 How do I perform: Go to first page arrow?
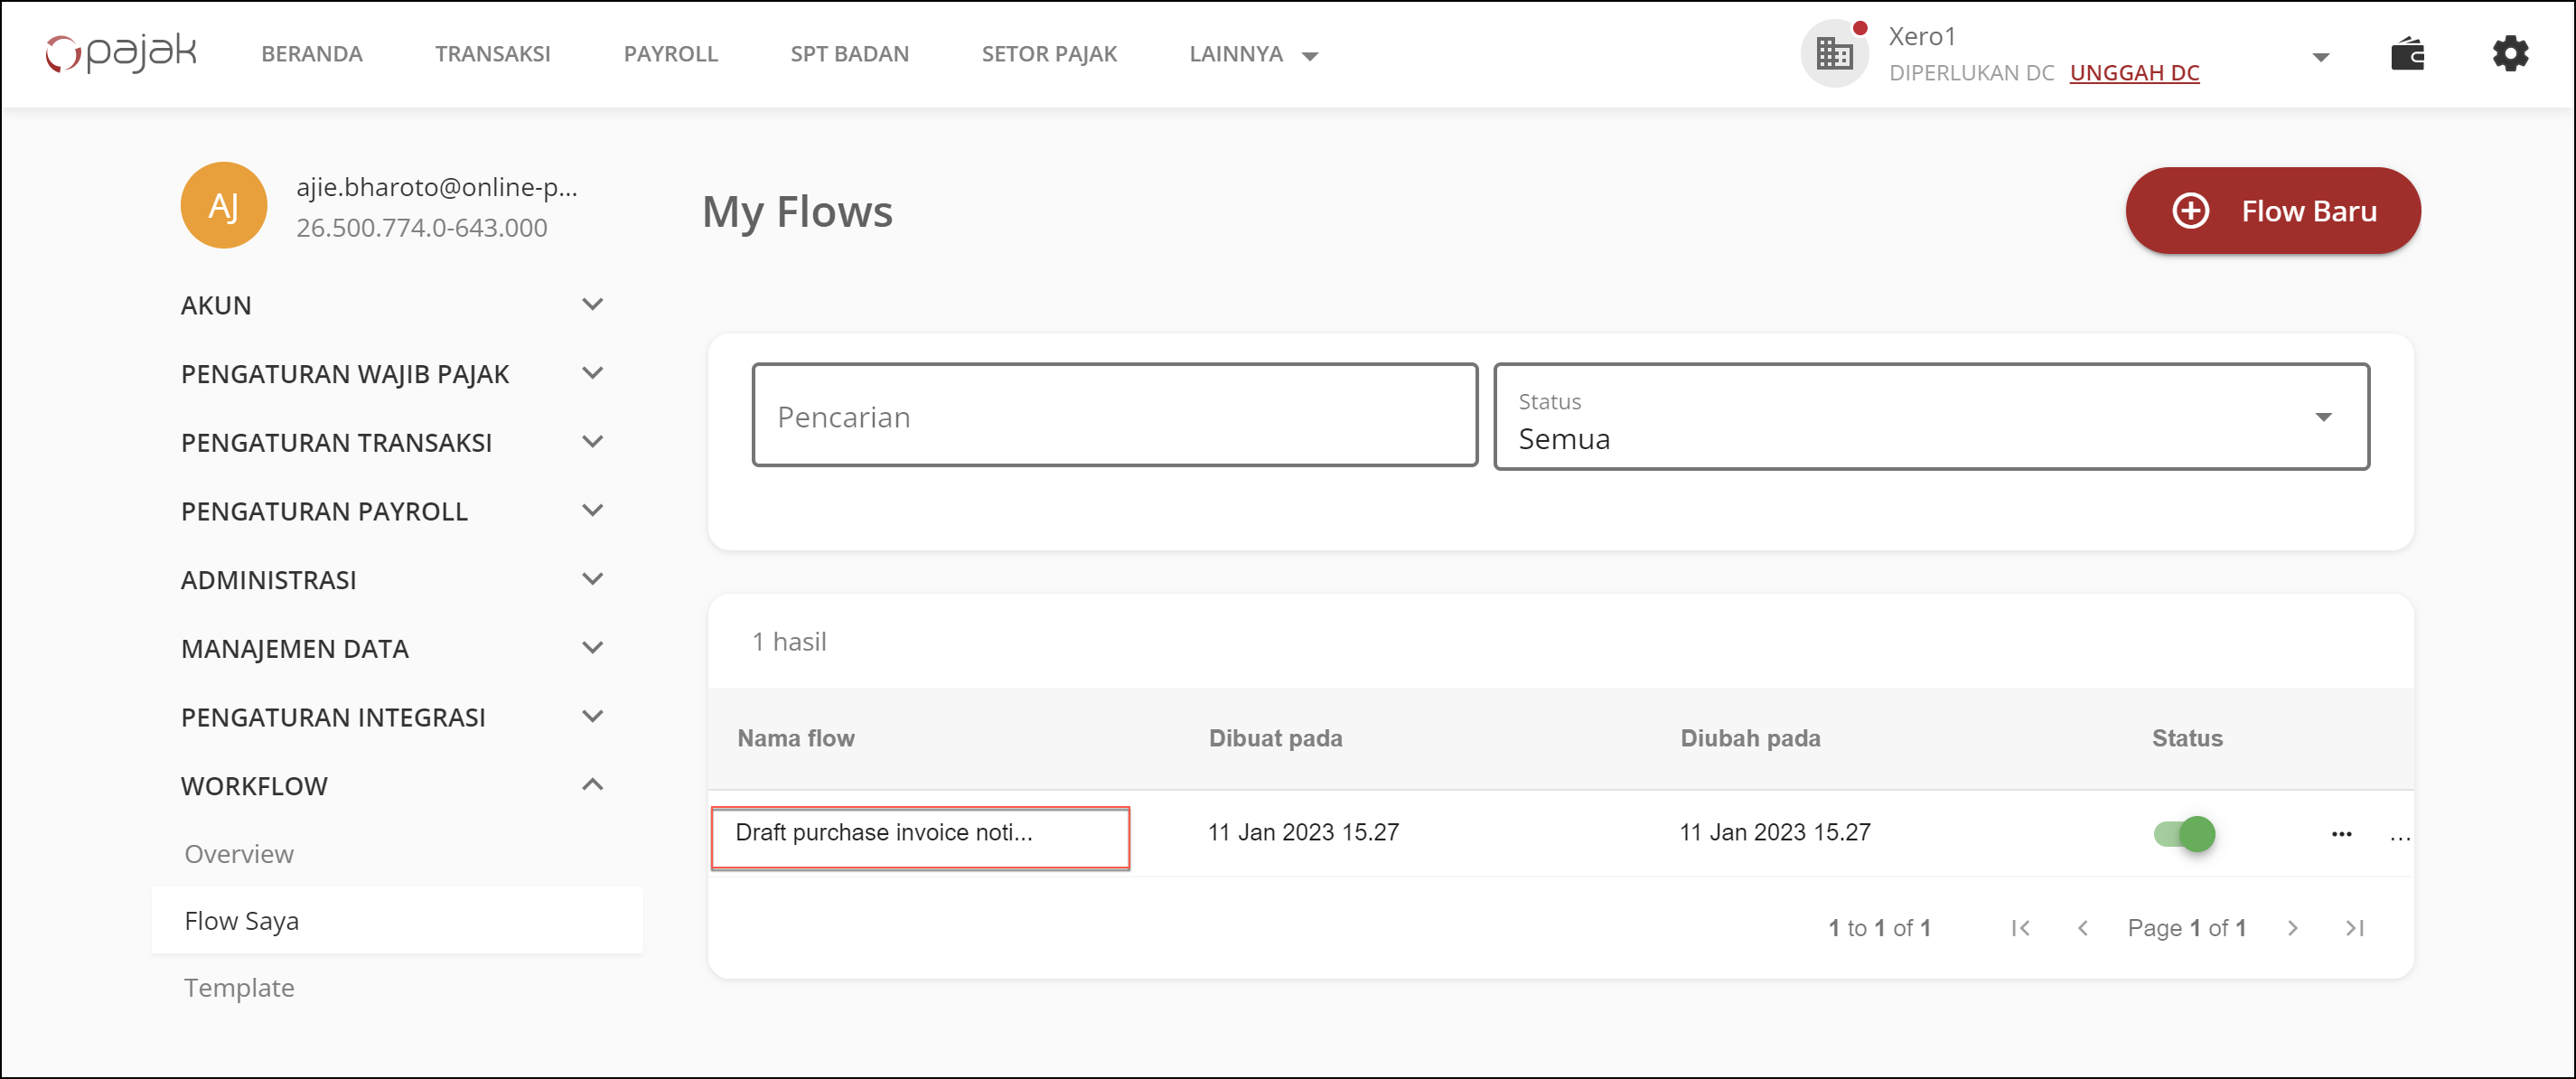point(2020,928)
